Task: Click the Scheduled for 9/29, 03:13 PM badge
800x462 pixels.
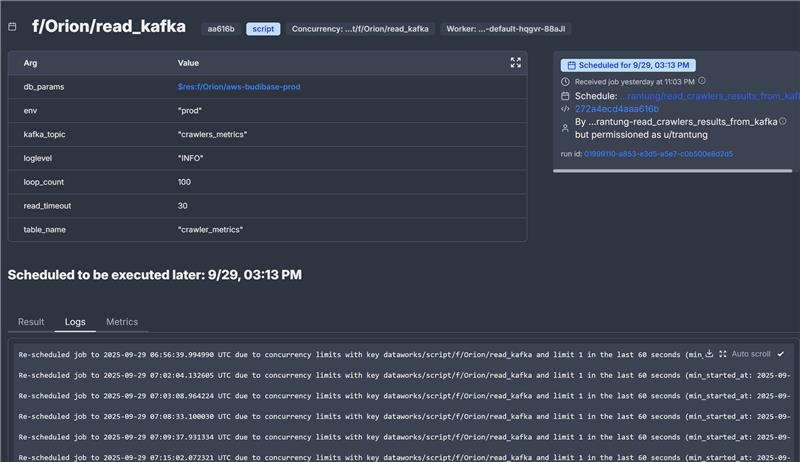Action: click(x=628, y=65)
